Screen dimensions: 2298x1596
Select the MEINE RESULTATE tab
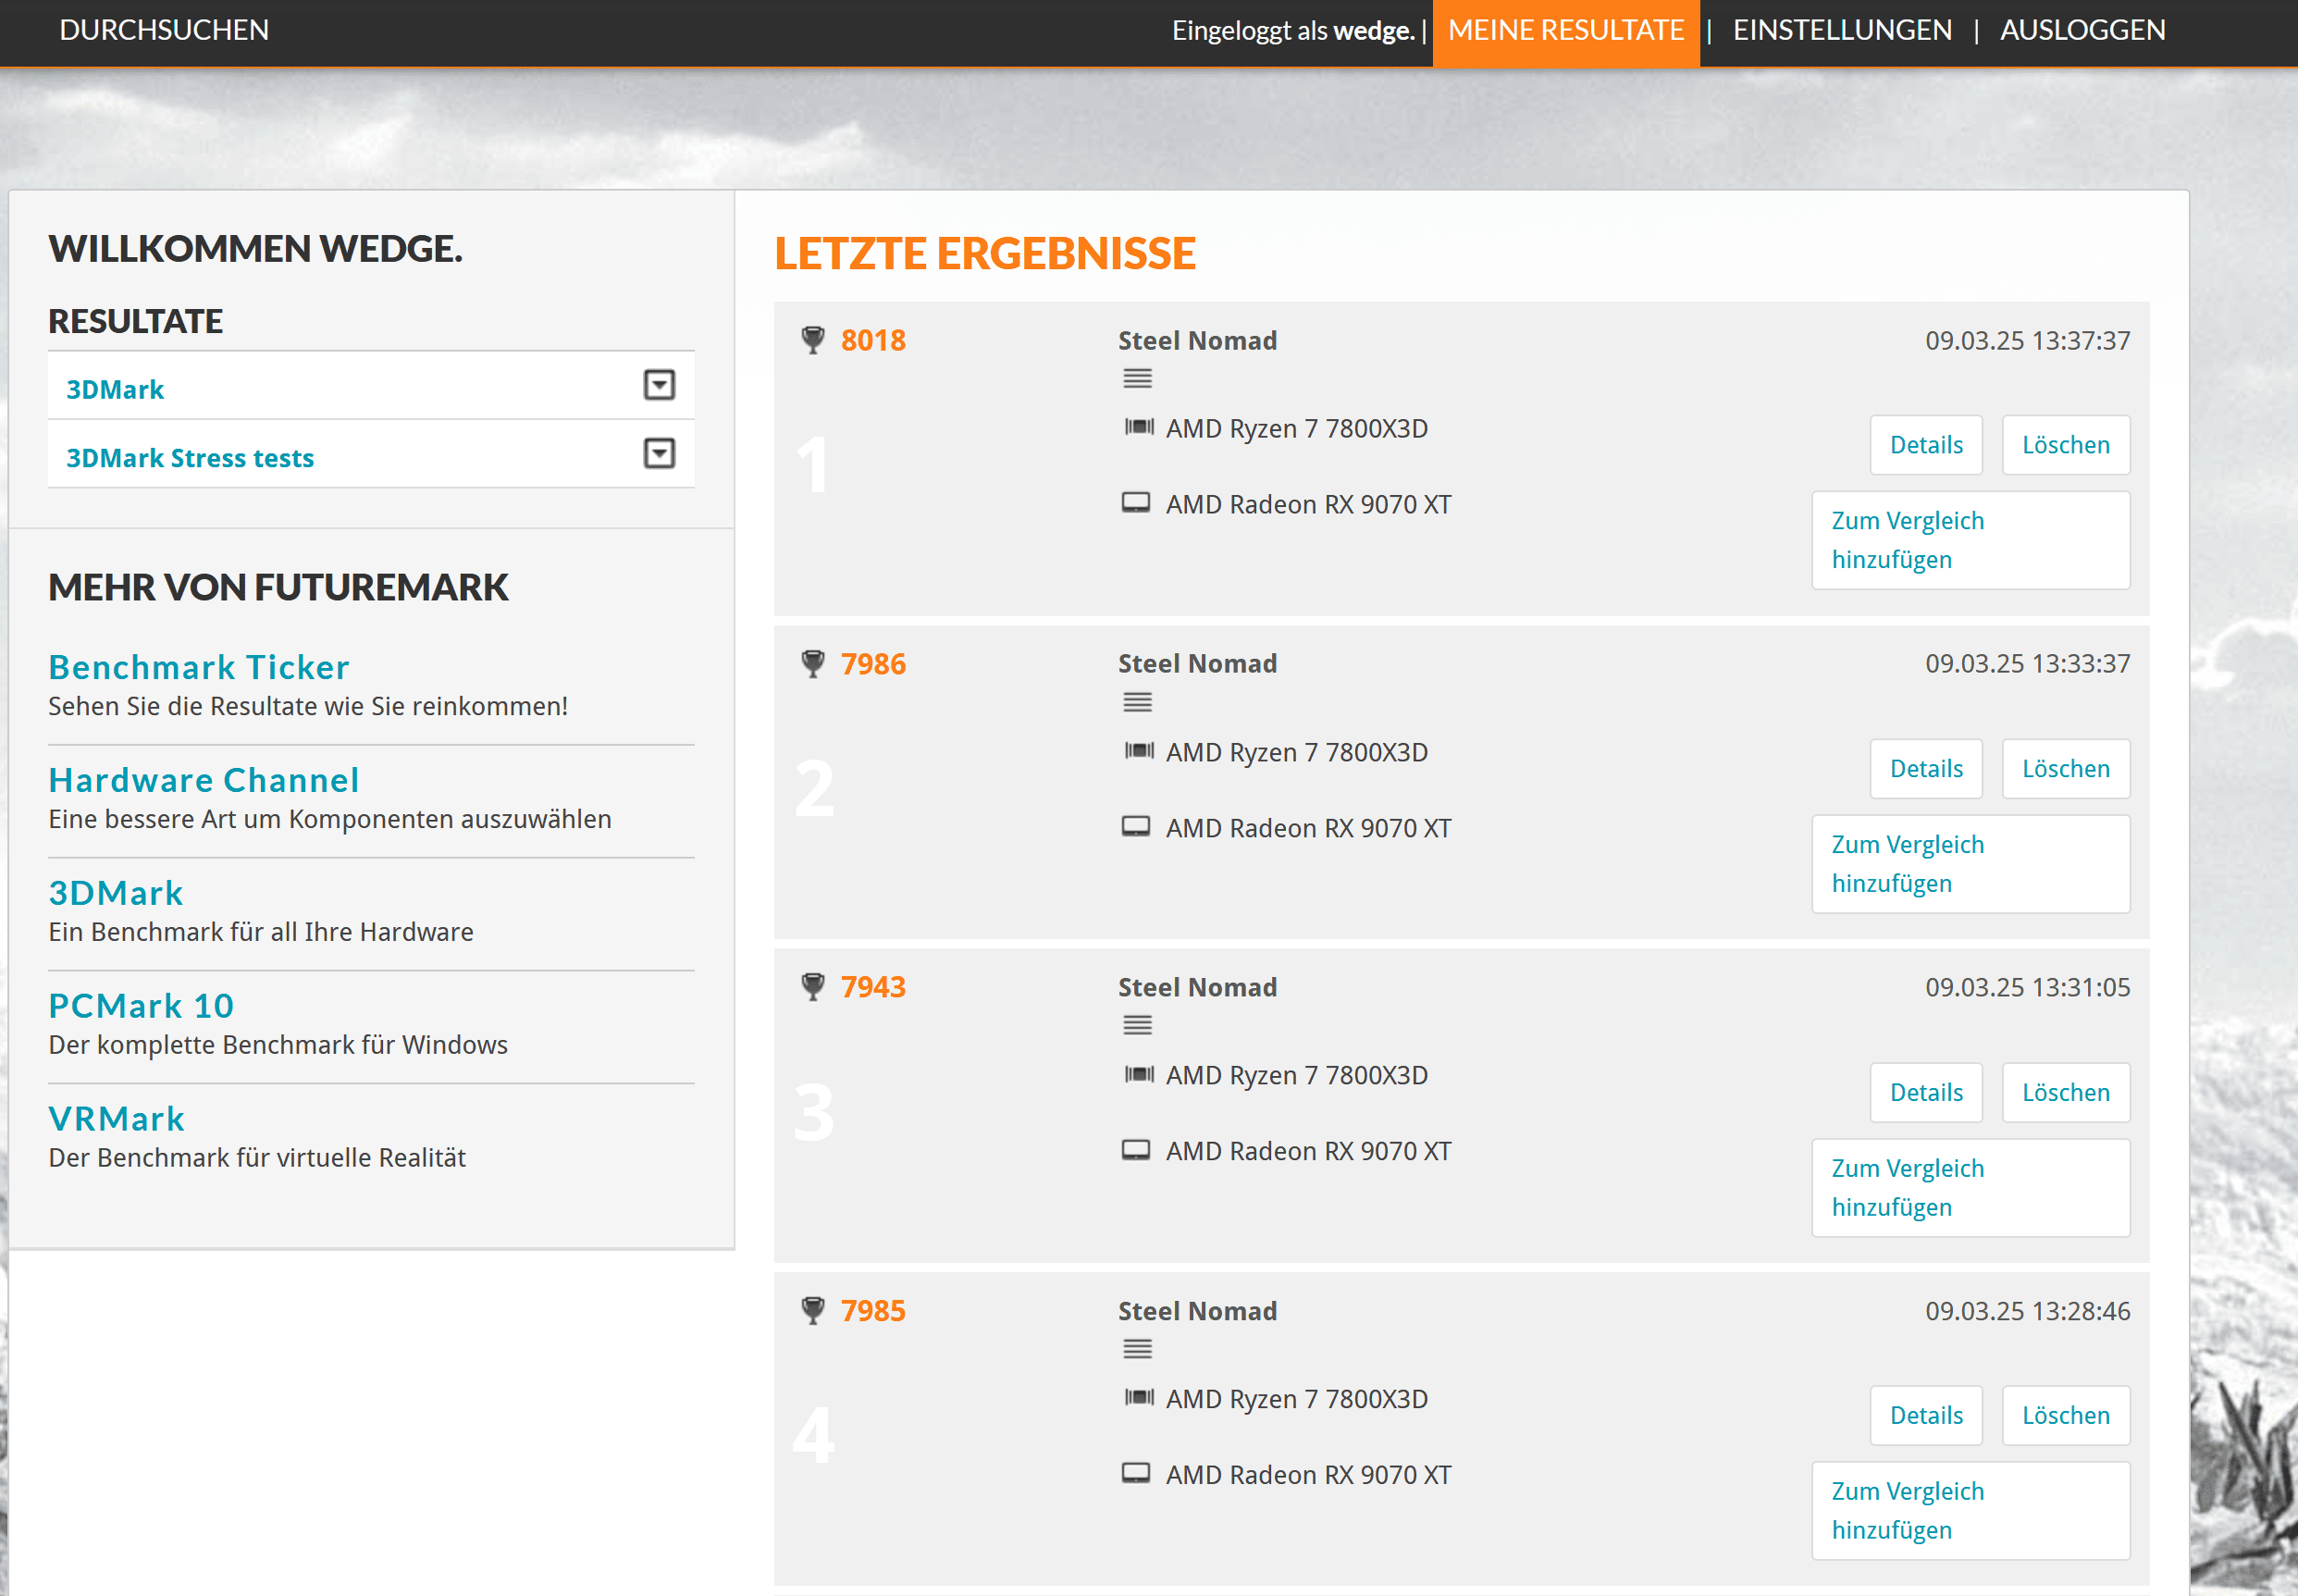1565,30
